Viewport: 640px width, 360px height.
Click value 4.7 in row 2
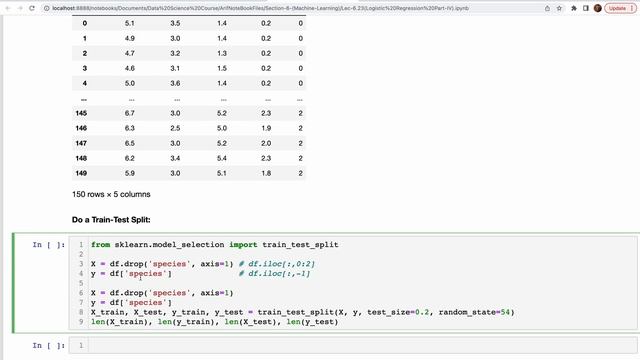pos(130,53)
